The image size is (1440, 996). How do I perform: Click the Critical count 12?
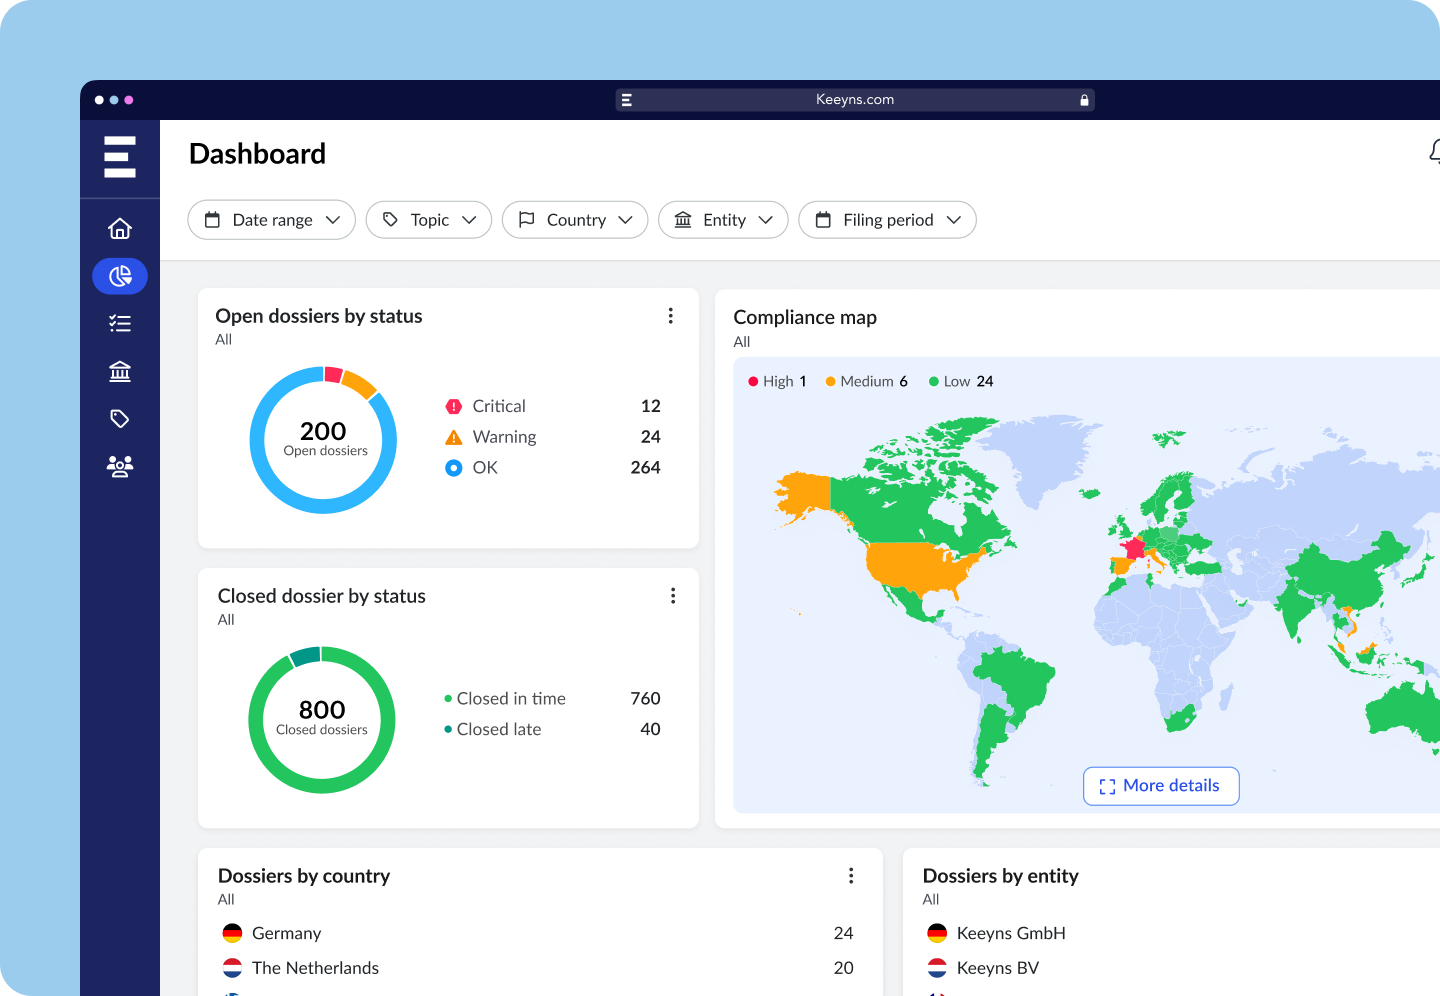tap(651, 406)
